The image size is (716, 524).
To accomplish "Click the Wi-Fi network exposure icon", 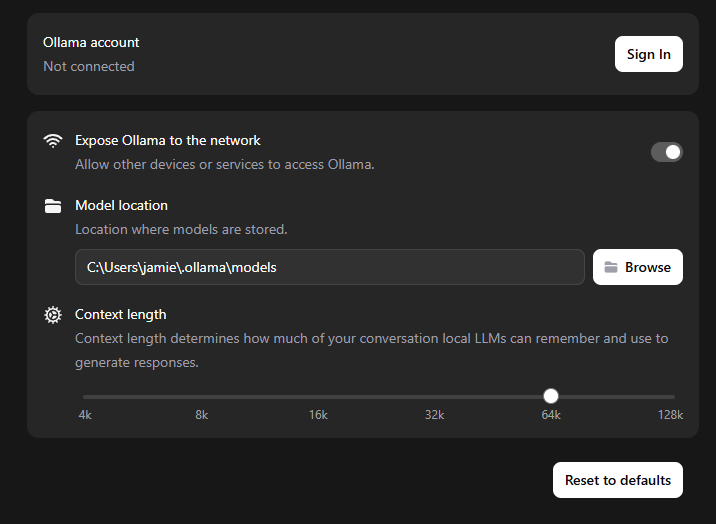I will [x=53, y=141].
